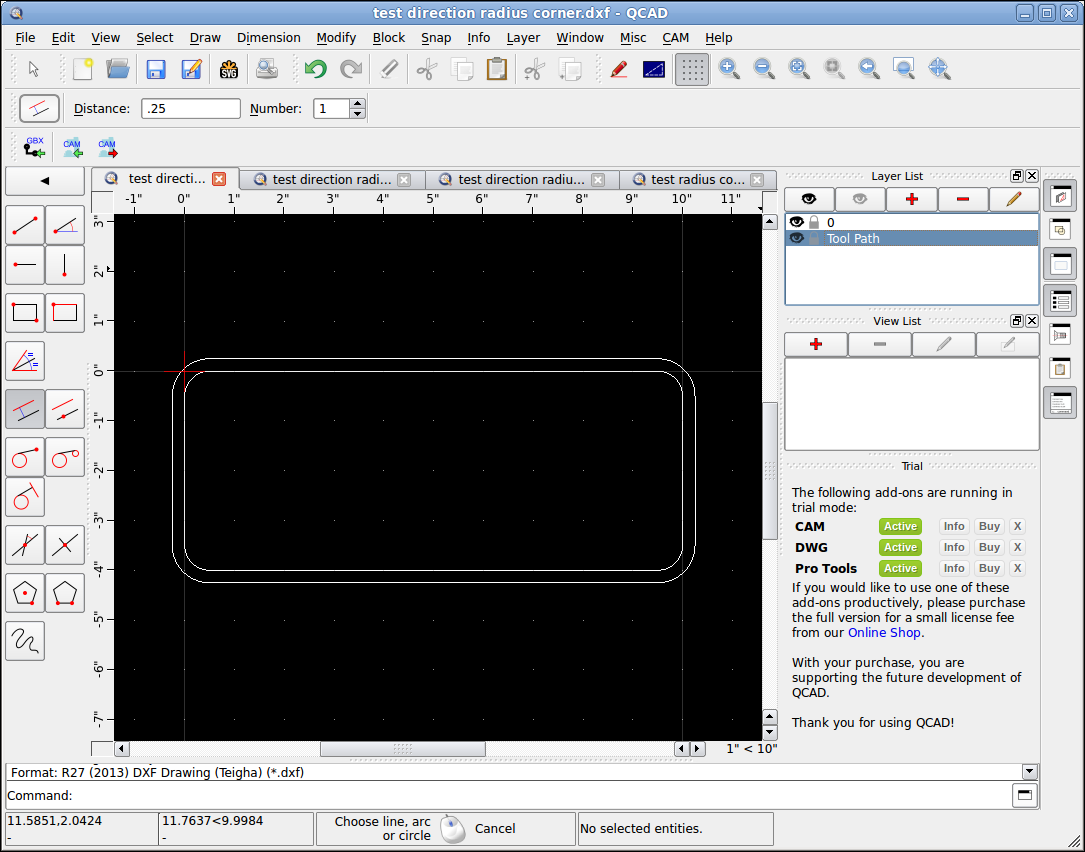Viewport: 1085px width, 852px height.
Task: Click the GBX Gerber export icon
Action: point(34,147)
